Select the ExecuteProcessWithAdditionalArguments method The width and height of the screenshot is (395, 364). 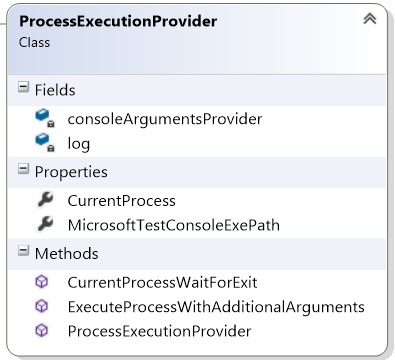point(216,307)
